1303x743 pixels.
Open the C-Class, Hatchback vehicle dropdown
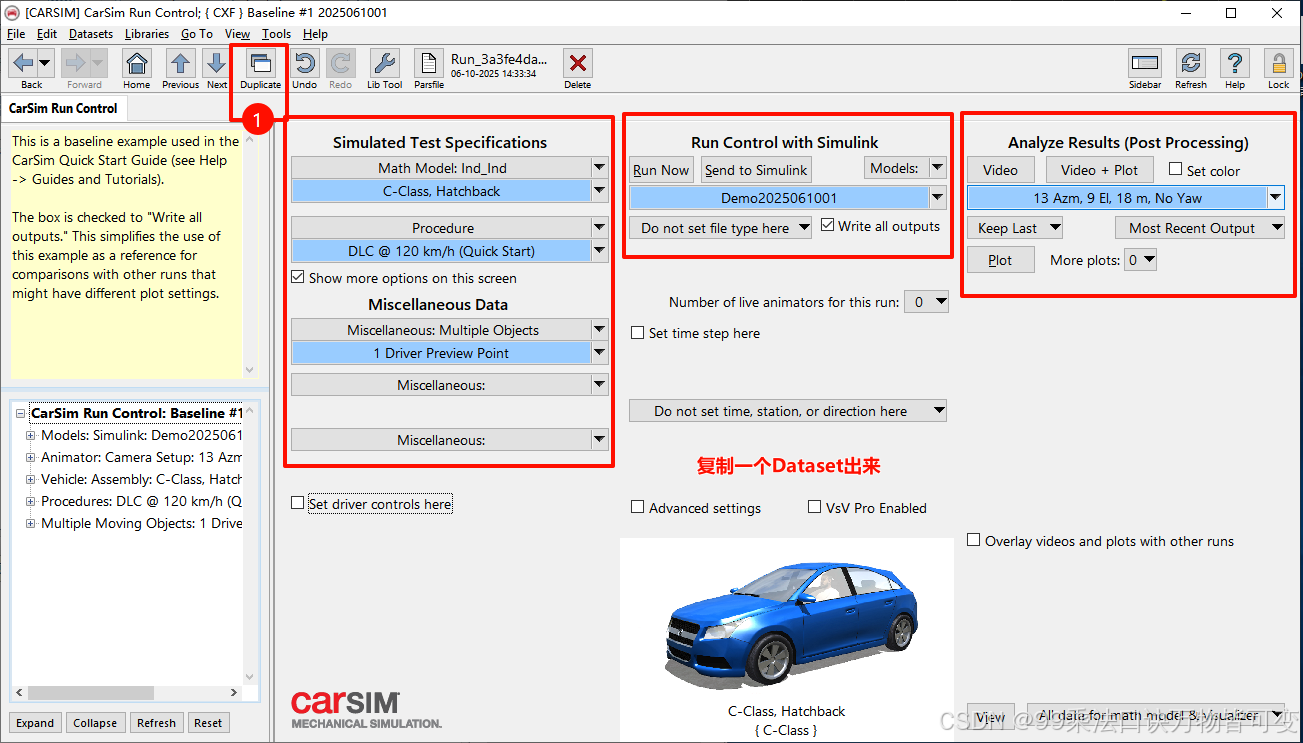599,191
